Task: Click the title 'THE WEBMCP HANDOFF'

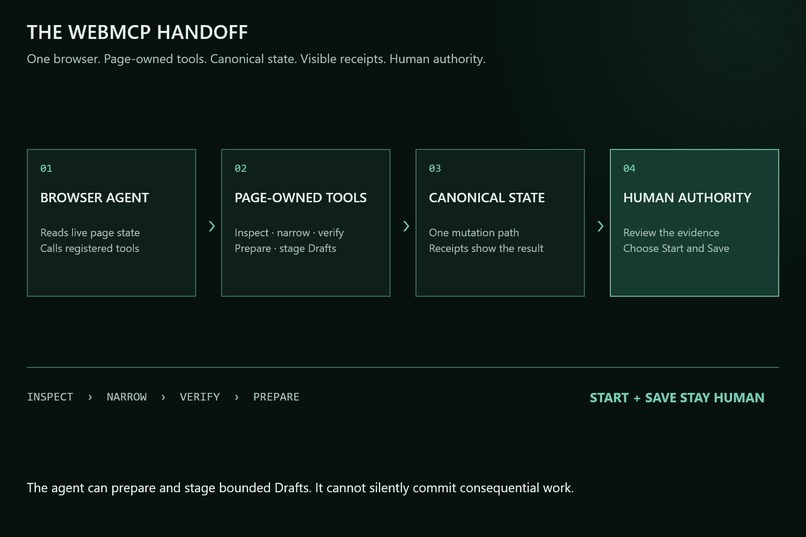Action: click(137, 32)
